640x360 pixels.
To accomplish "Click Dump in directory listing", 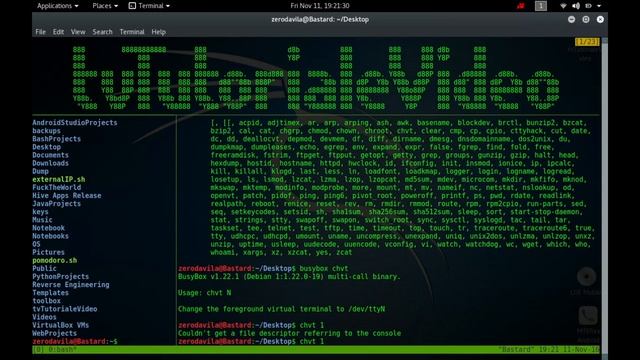I will (40, 171).
